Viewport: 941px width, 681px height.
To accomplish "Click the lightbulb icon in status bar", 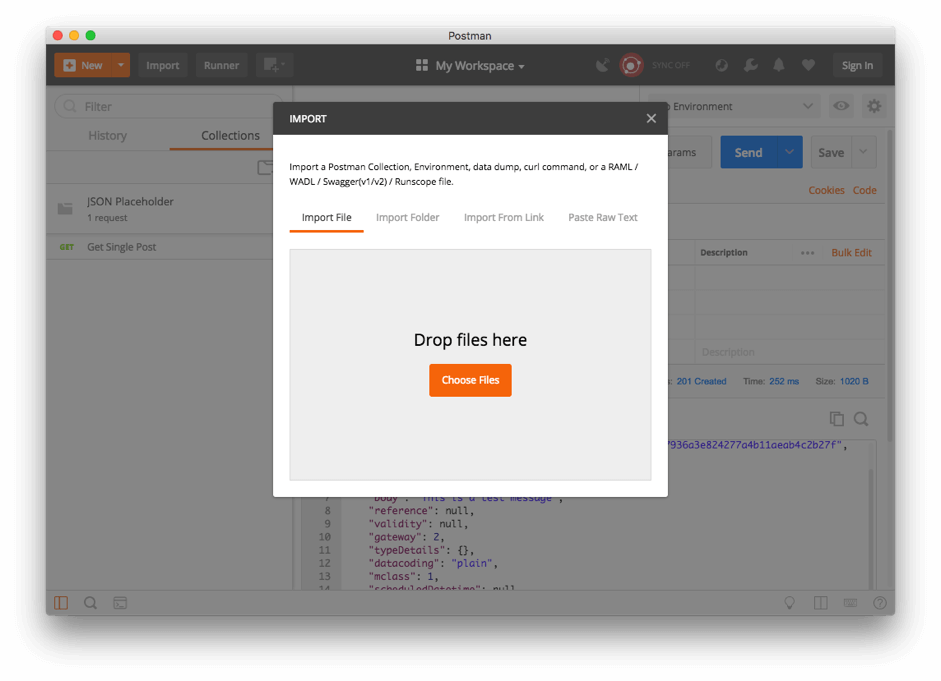I will coord(790,603).
